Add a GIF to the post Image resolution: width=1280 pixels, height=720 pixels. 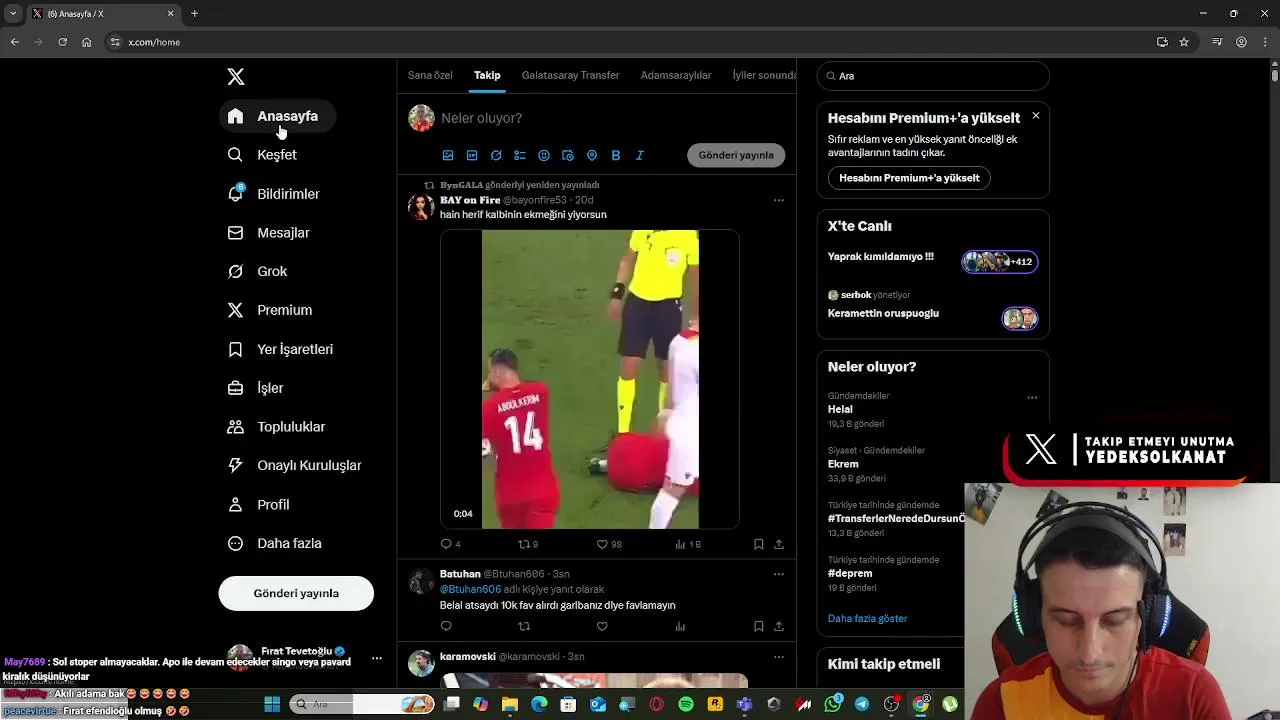pyautogui.click(x=472, y=155)
